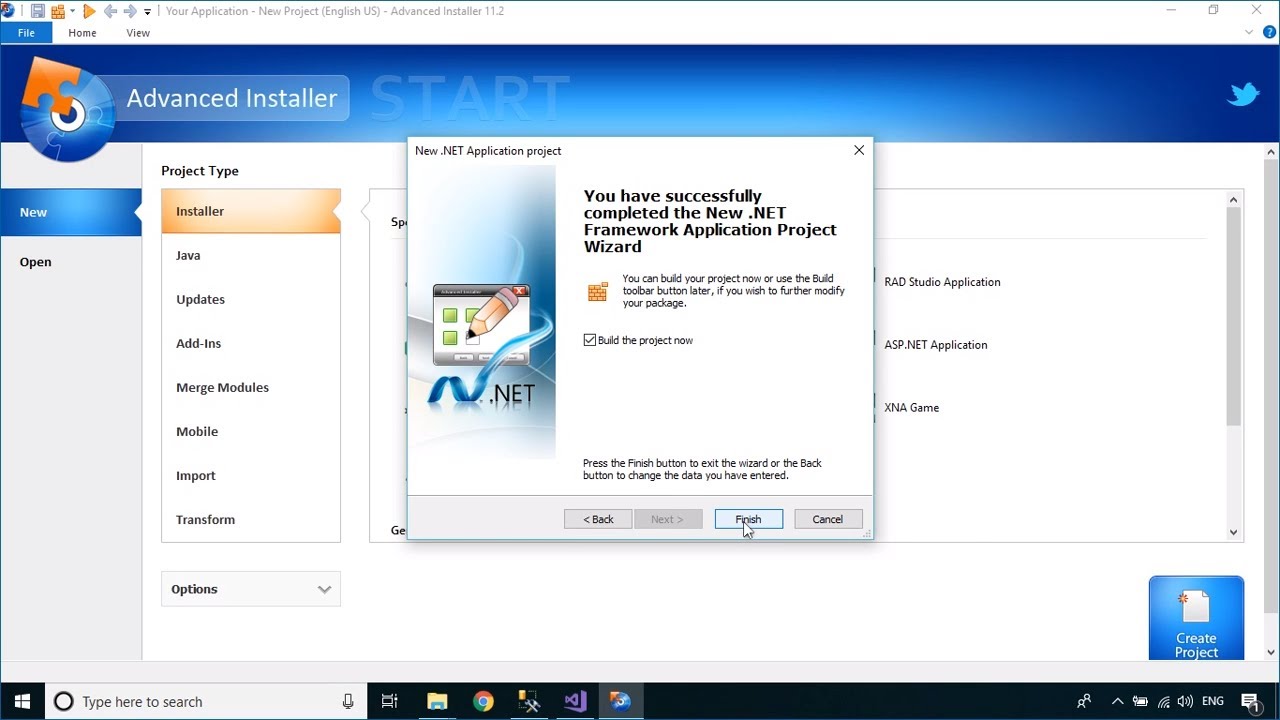Open the Home ribbon tab
The width and height of the screenshot is (1280, 720).
click(82, 33)
